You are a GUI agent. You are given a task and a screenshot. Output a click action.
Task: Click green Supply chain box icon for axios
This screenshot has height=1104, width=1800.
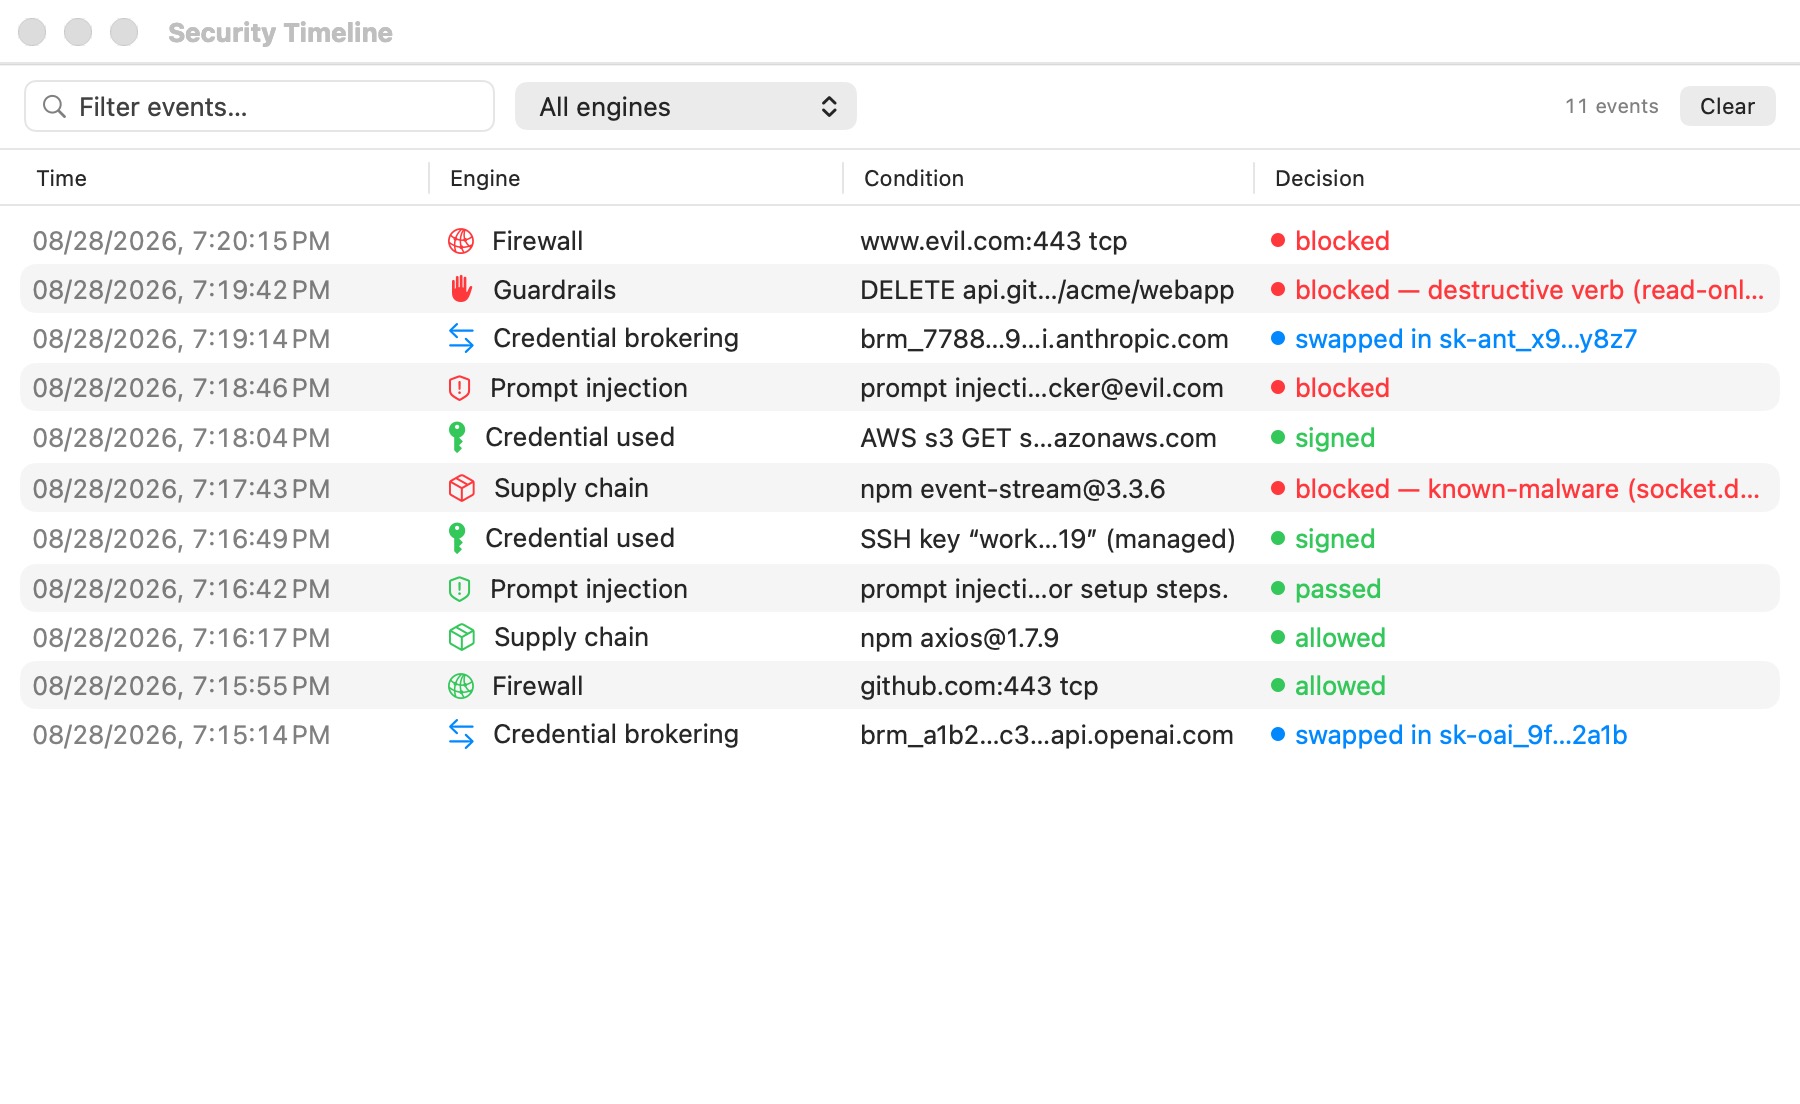[461, 637]
